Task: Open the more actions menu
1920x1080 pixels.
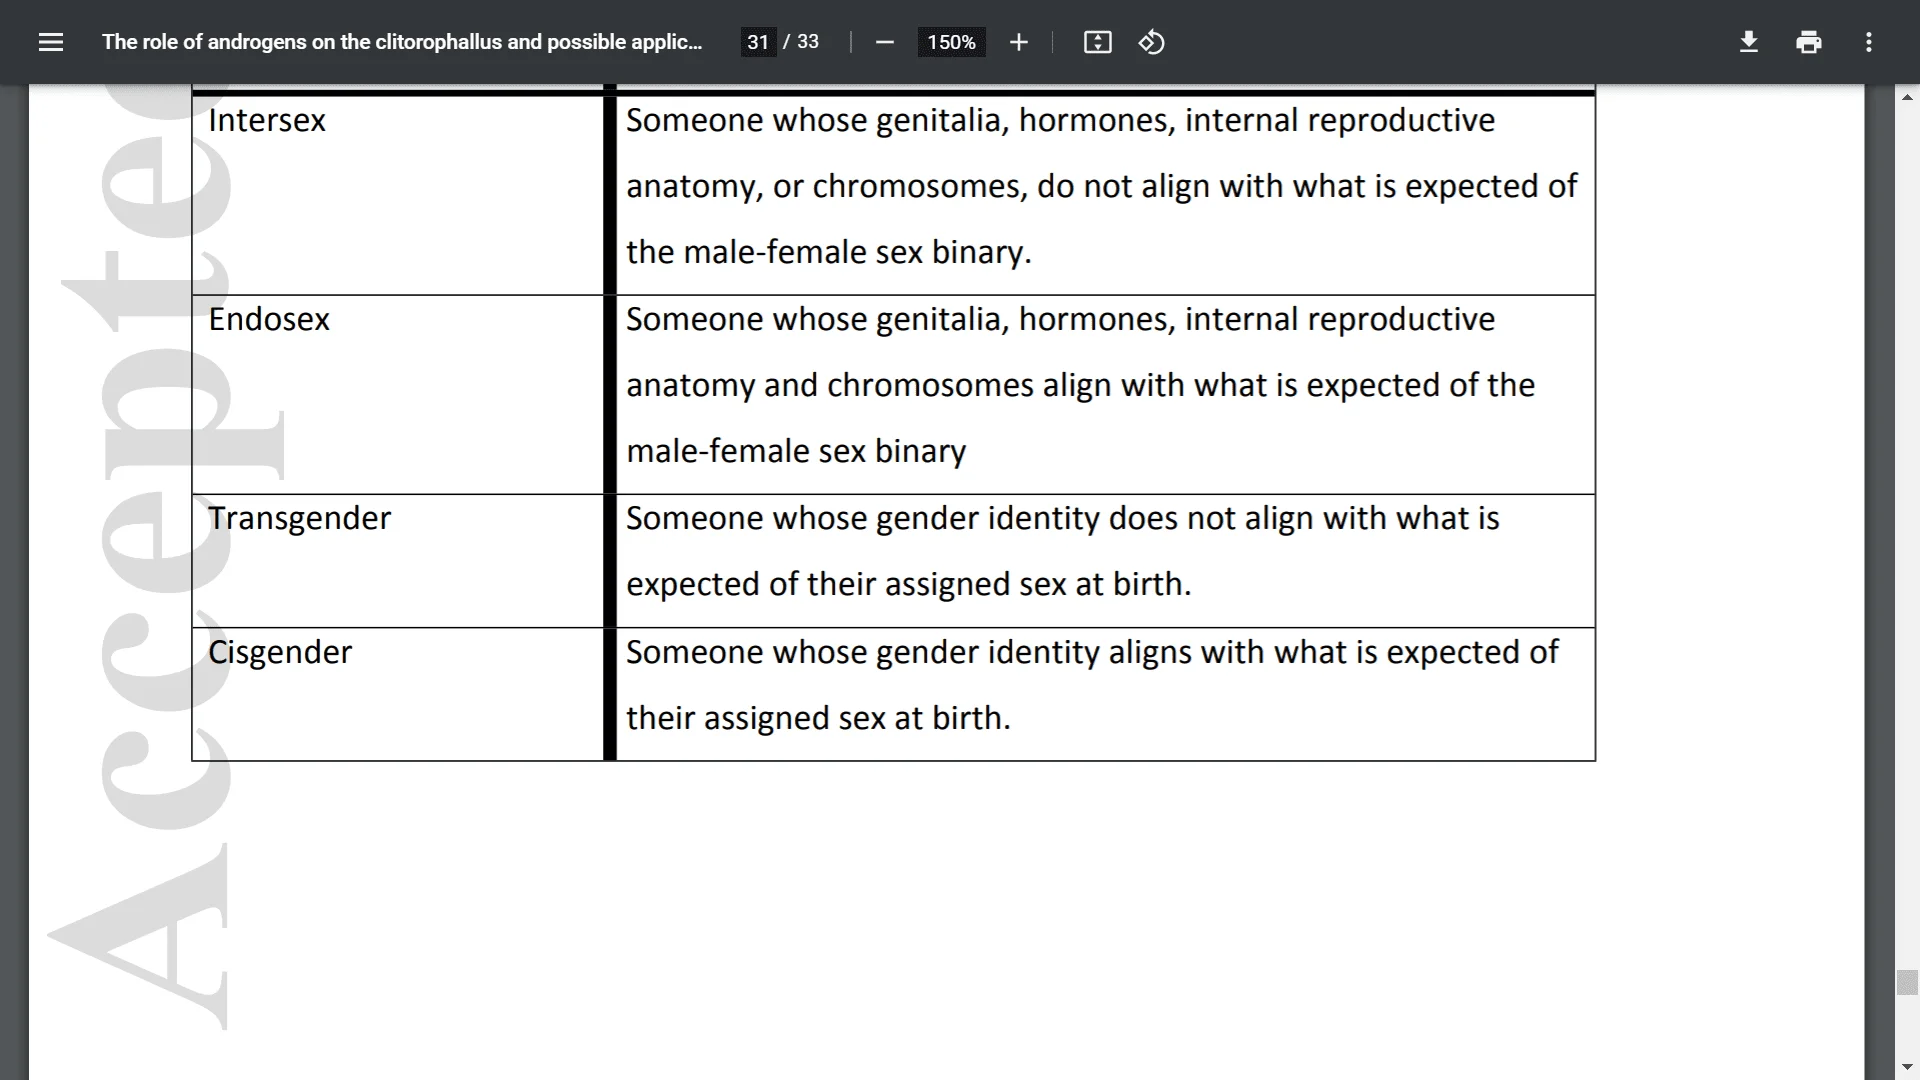Action: [1868, 42]
